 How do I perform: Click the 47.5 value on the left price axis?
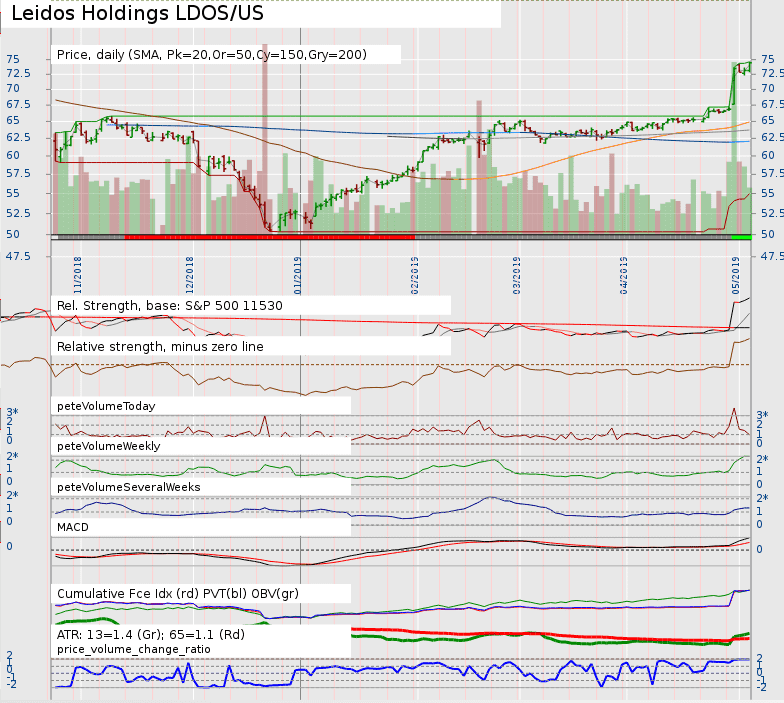[x=18, y=256]
